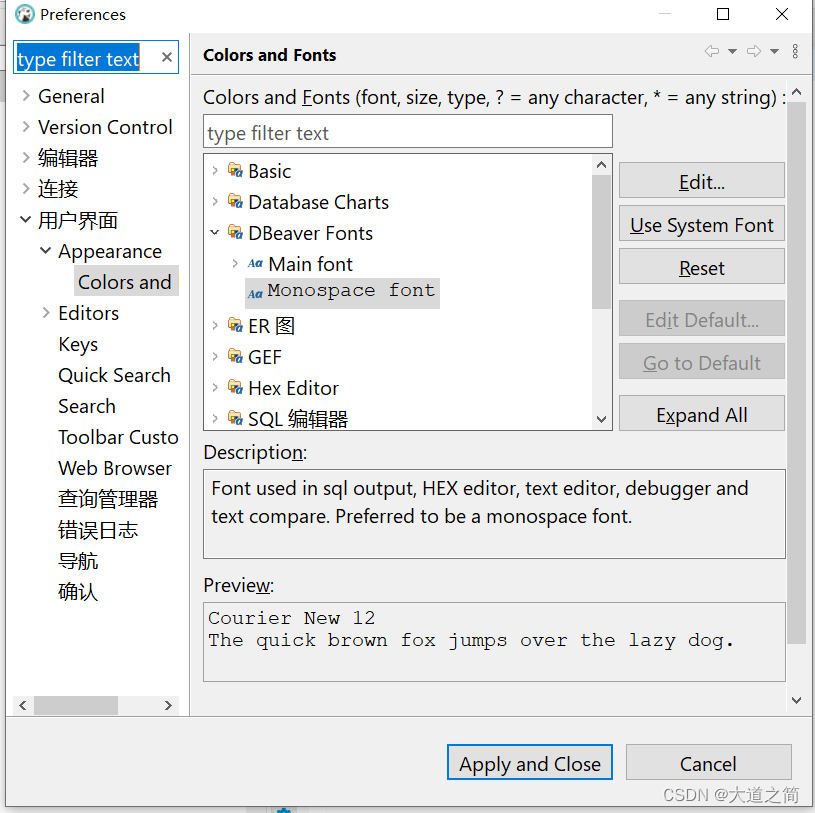The height and width of the screenshot is (813, 815).
Task: Expand the SQL 编辑器 category
Action: click(x=215, y=418)
